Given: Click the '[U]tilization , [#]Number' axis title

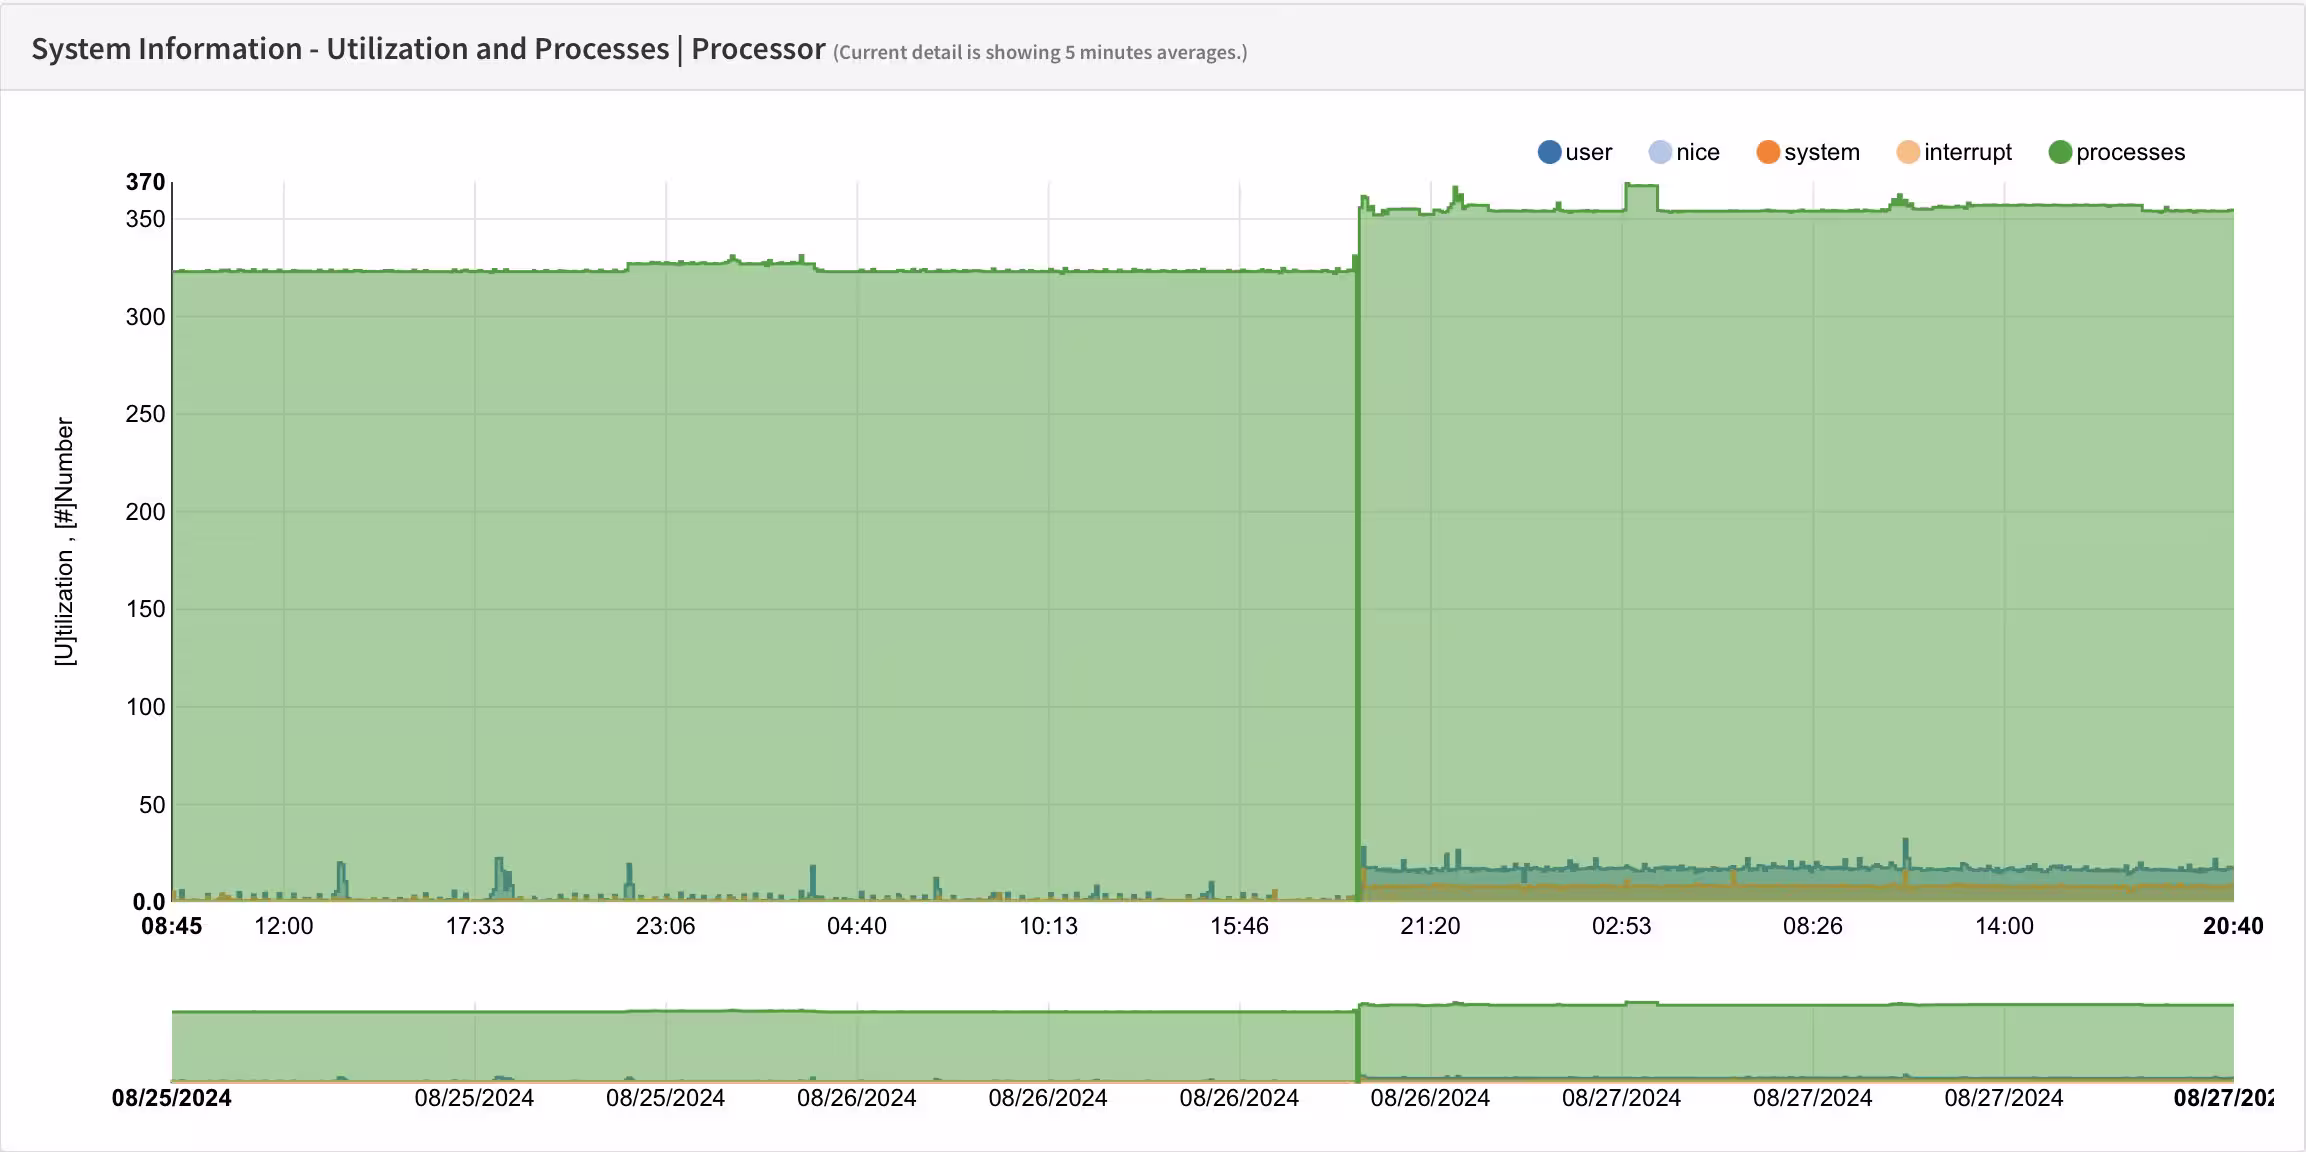Looking at the screenshot, I should coord(65,542).
